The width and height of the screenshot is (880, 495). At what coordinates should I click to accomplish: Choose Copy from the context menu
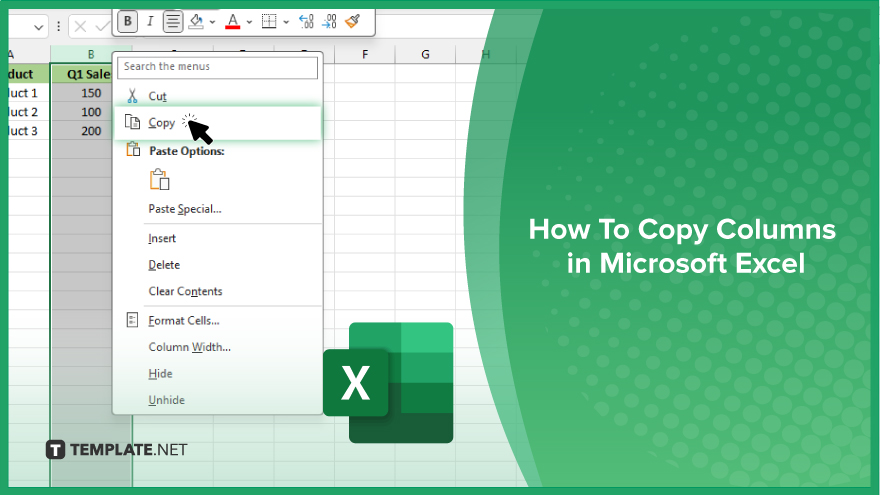tap(218, 122)
